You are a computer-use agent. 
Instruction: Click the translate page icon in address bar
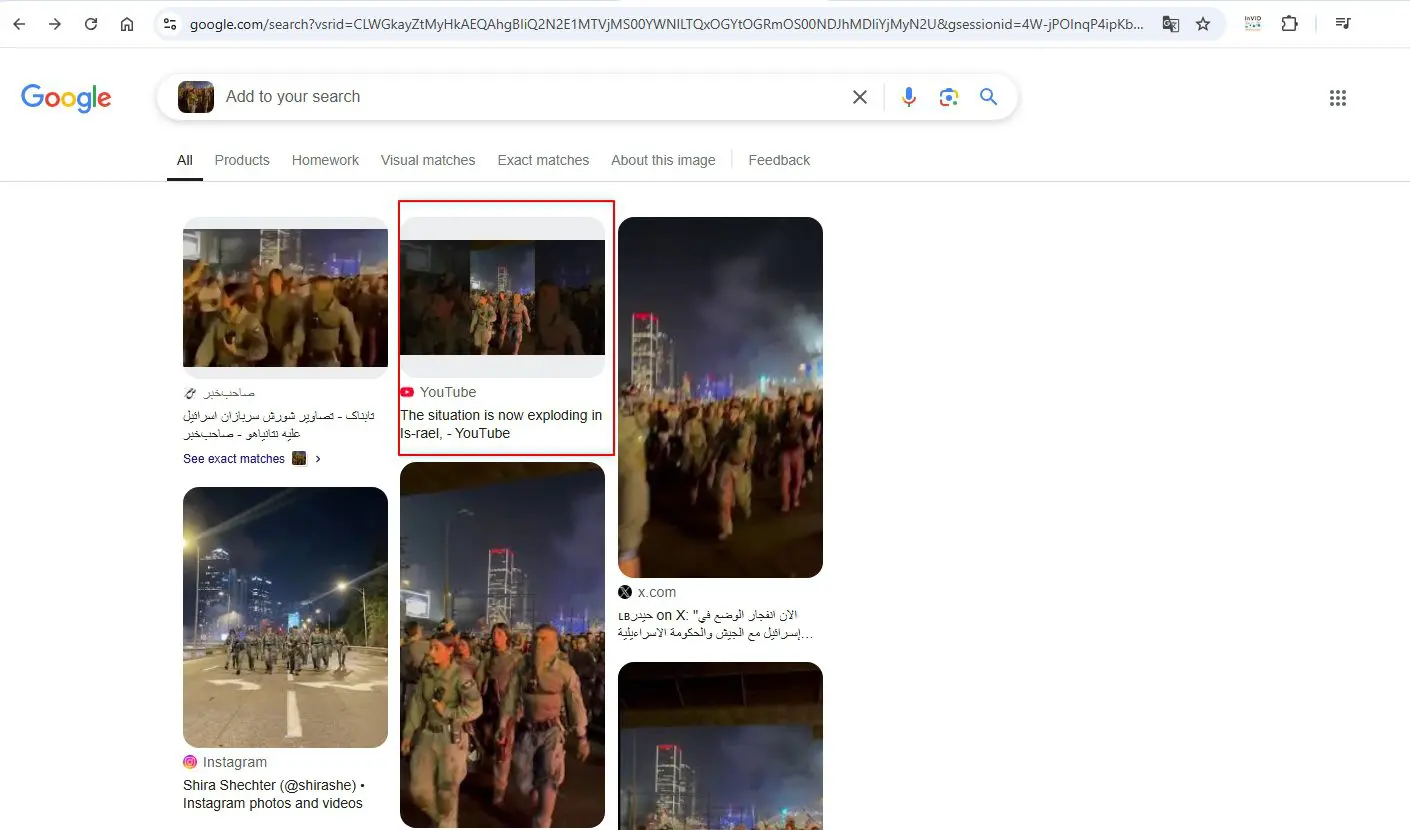click(1170, 24)
